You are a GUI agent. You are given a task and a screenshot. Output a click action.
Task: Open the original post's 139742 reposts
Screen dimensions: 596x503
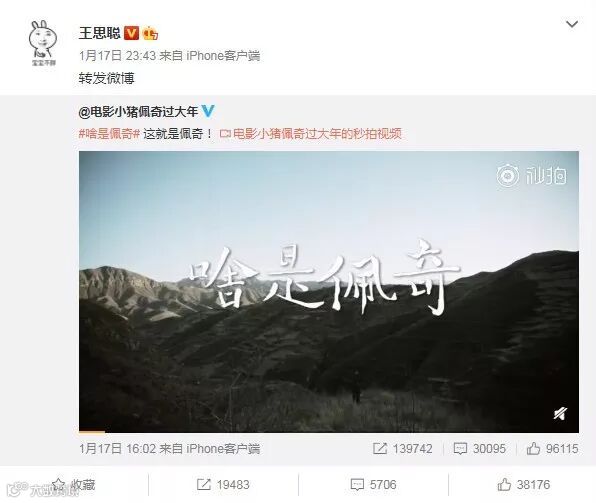403,449
